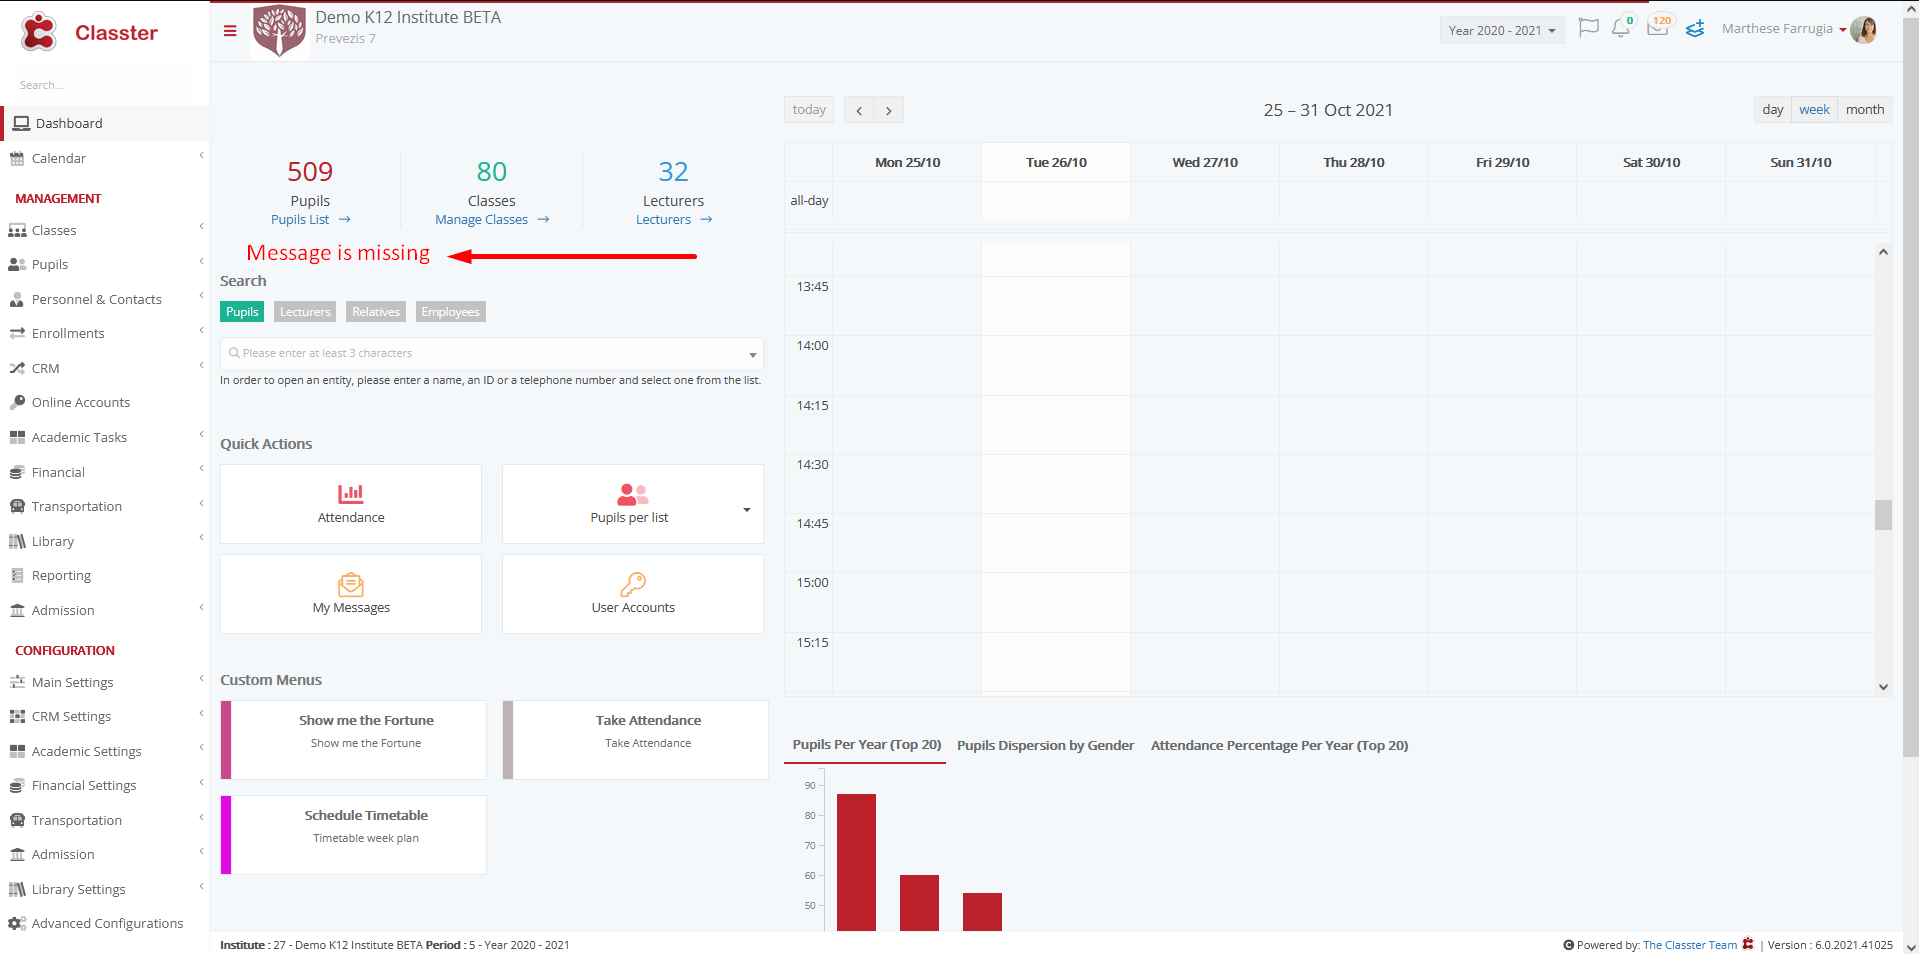Image resolution: width=1919 pixels, height=954 pixels.
Task: Click the Classter logo icon
Action: (39, 32)
